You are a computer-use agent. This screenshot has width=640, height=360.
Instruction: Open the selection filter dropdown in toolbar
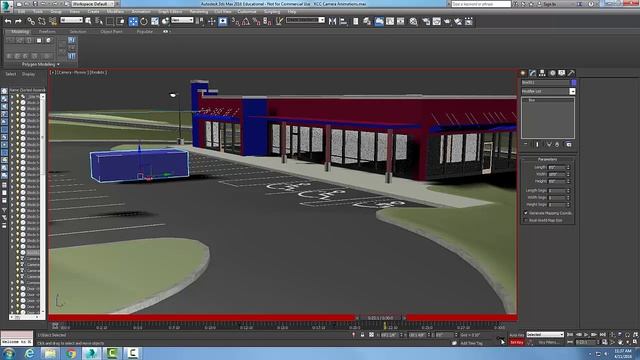pos(72,20)
